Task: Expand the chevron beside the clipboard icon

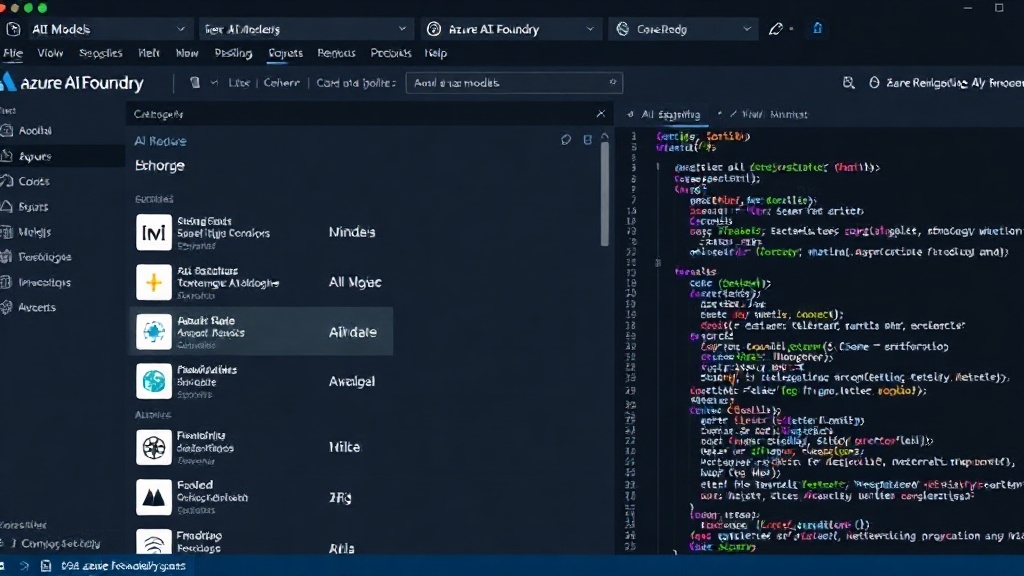Action: (x=214, y=82)
